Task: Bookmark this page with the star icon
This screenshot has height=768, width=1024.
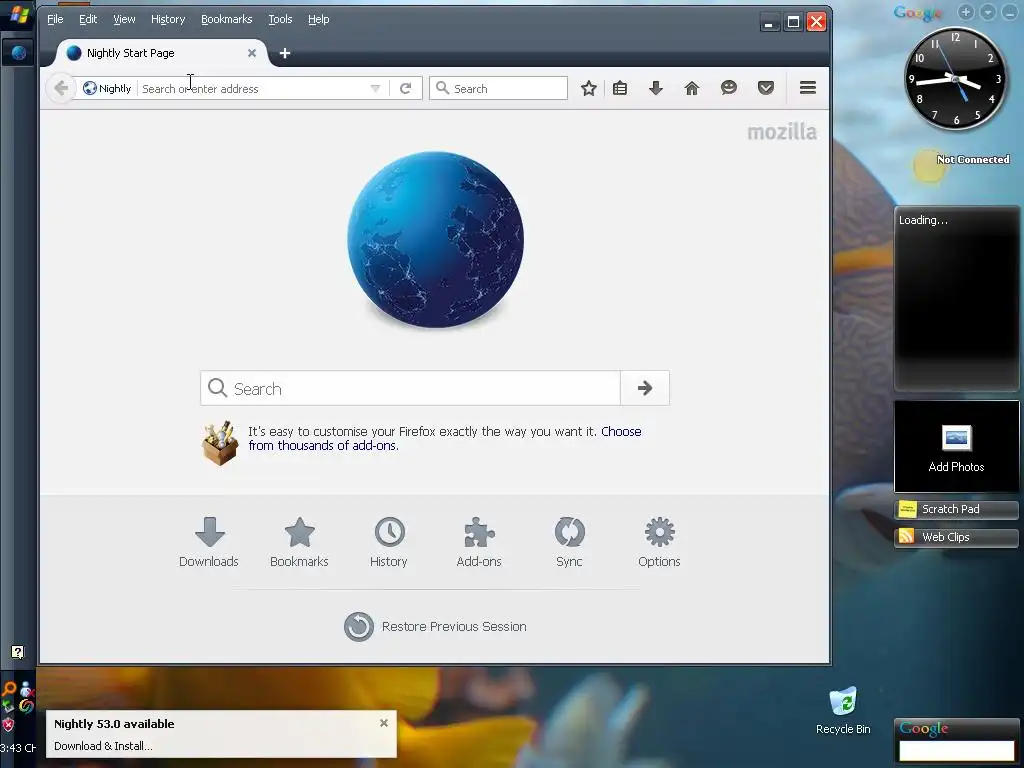Action: (589, 88)
